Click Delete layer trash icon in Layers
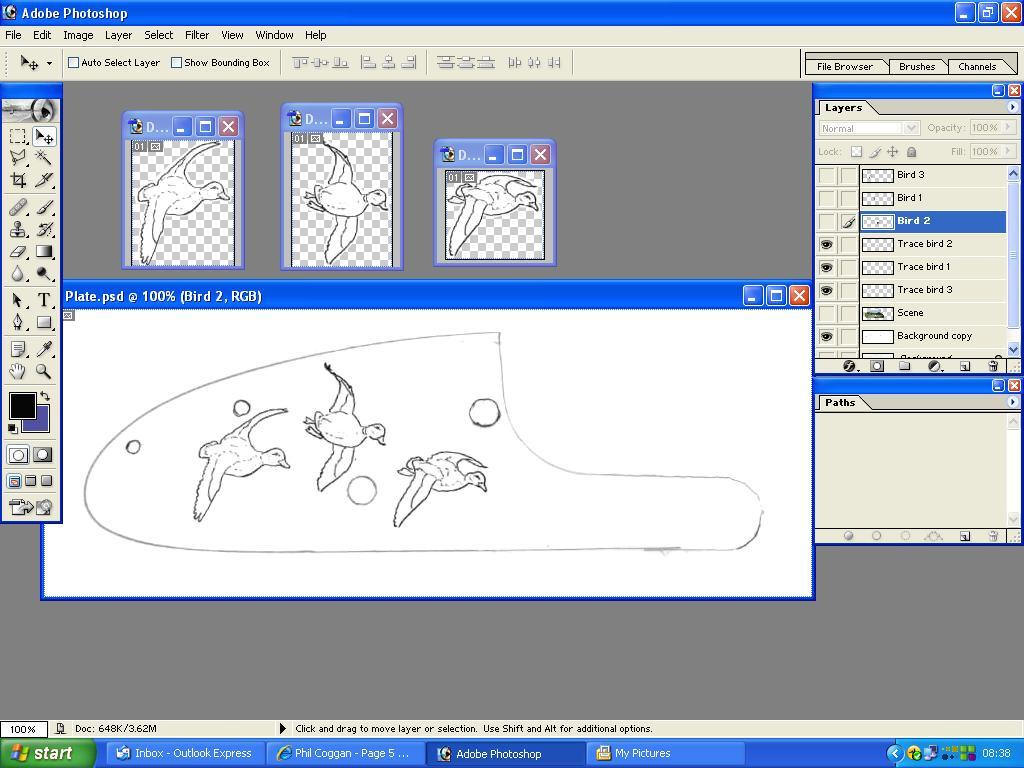The image size is (1024, 768). 993,366
